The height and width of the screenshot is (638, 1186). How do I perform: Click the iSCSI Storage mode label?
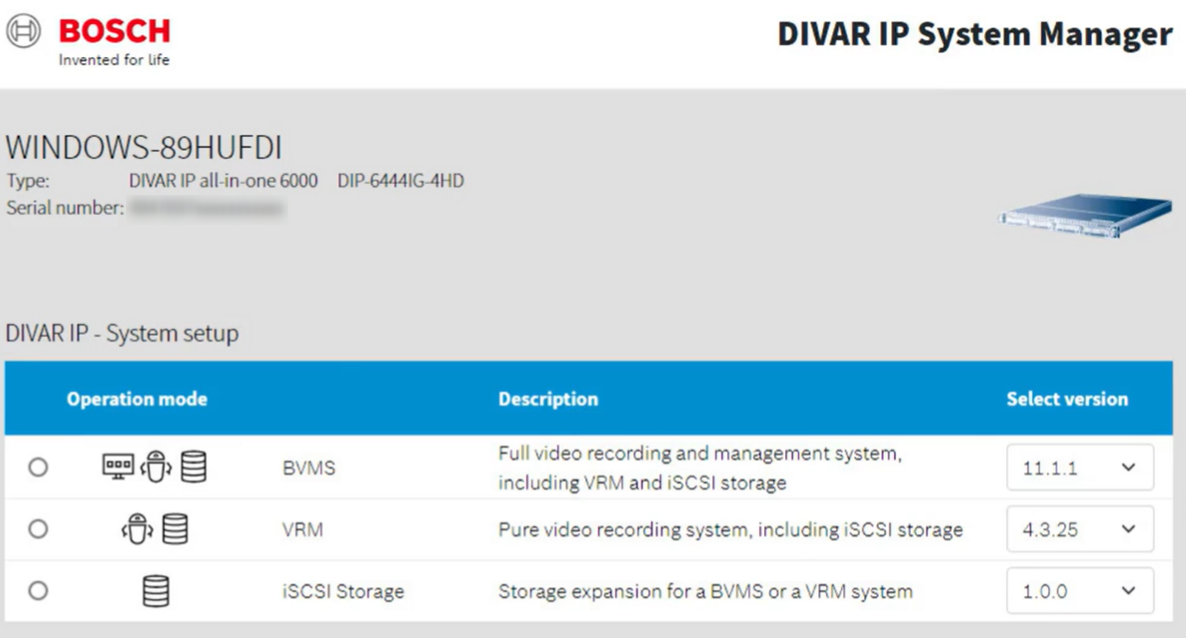click(343, 591)
